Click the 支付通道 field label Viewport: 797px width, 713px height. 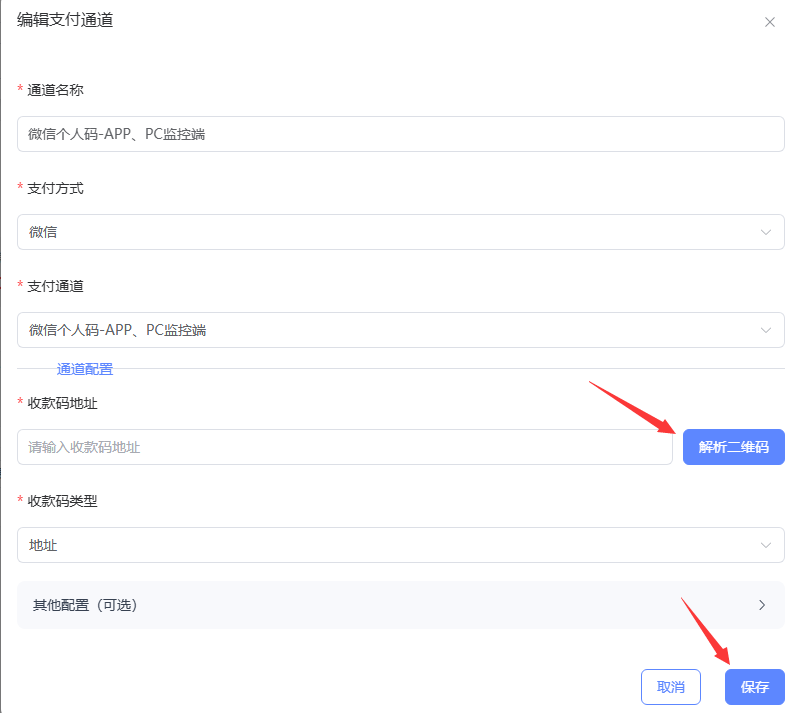pyautogui.click(x=55, y=286)
